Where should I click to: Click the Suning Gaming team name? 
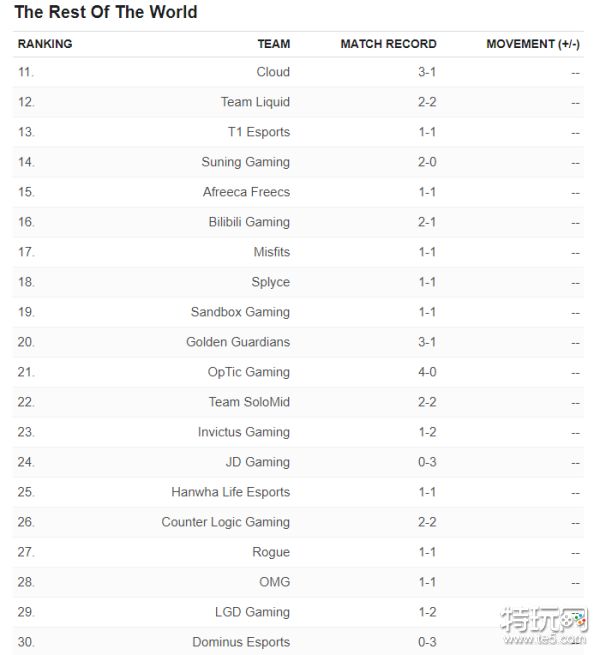point(245,162)
